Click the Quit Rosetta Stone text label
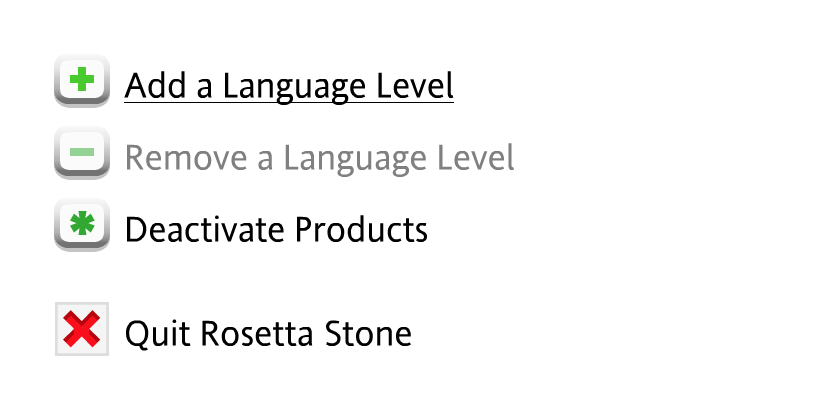832x408 pixels. 268,333
